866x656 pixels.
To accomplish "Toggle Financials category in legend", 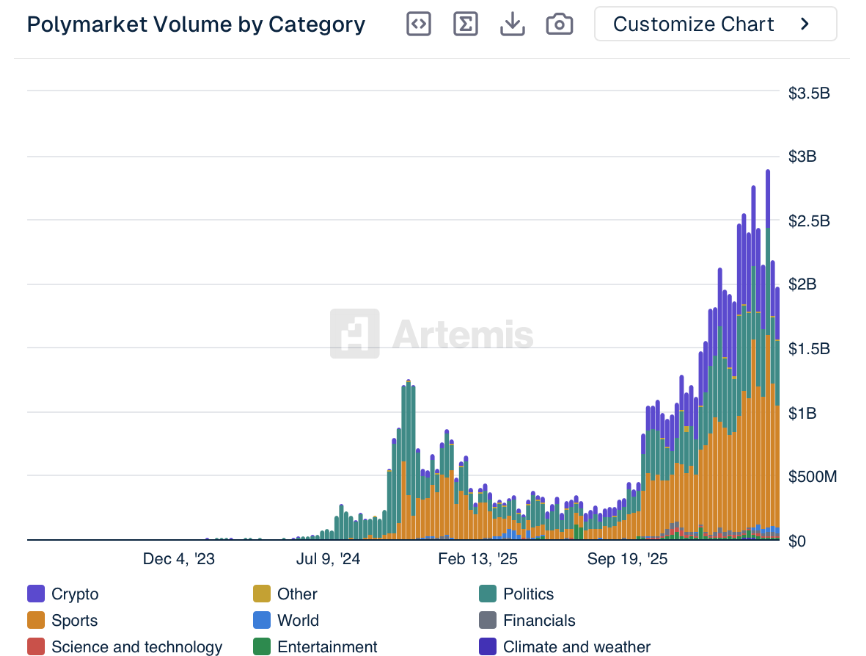I will point(539,621).
